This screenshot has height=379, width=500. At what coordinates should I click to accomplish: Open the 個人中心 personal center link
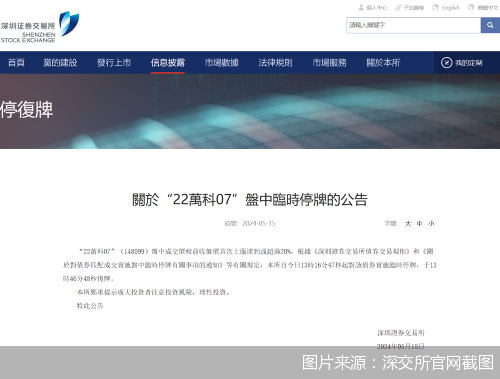tap(373, 7)
